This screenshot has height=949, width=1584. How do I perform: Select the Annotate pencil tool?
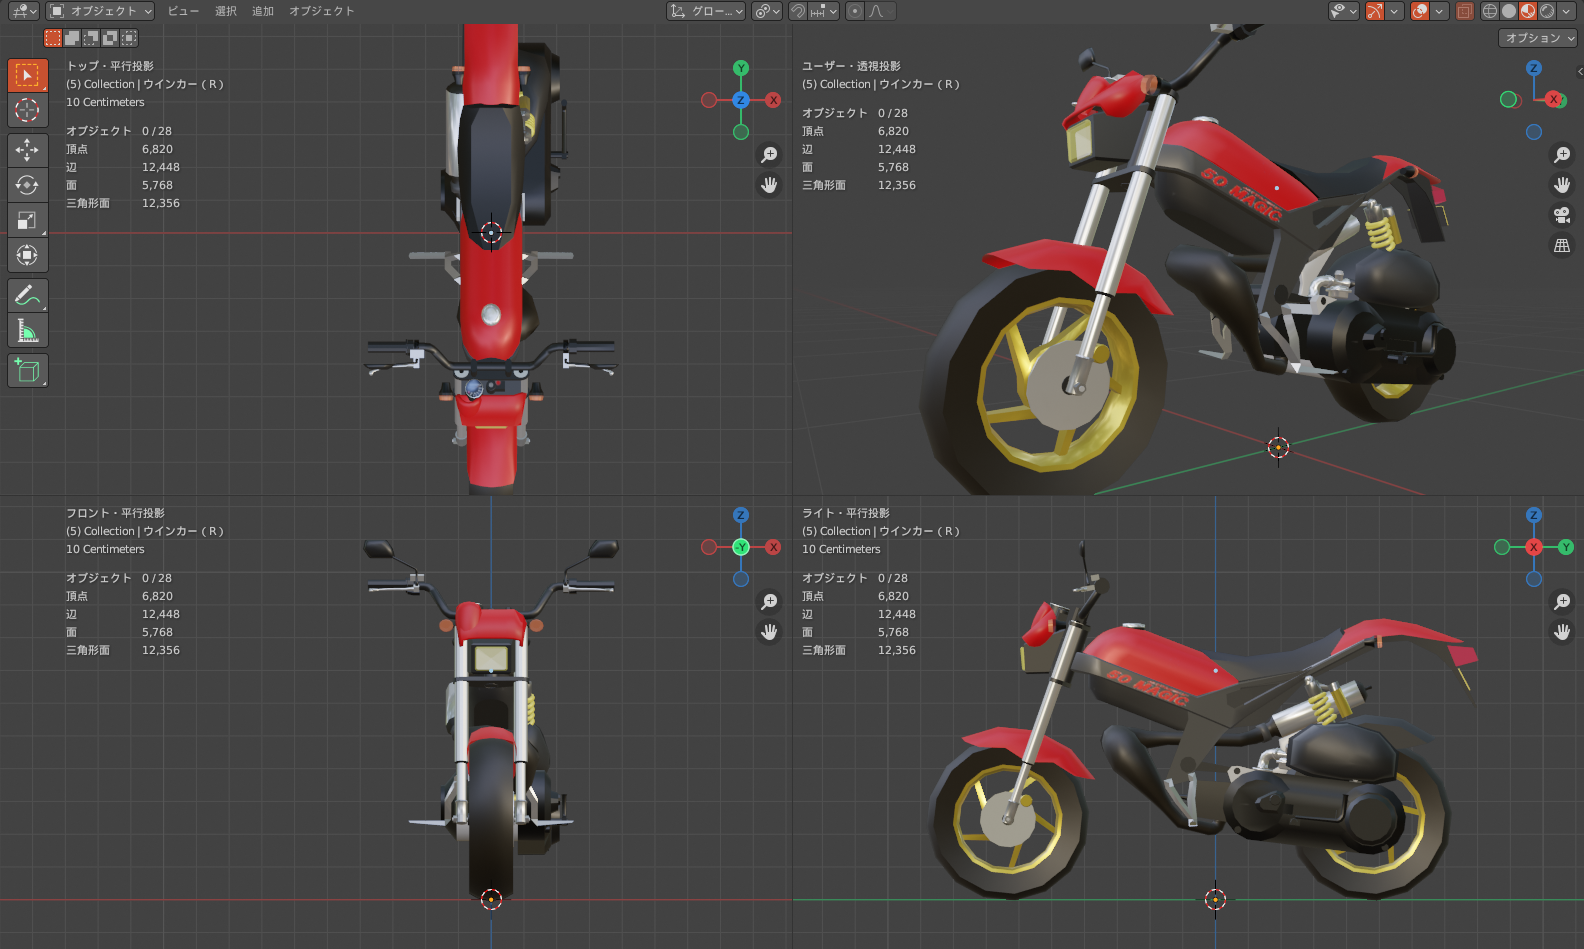(x=27, y=295)
